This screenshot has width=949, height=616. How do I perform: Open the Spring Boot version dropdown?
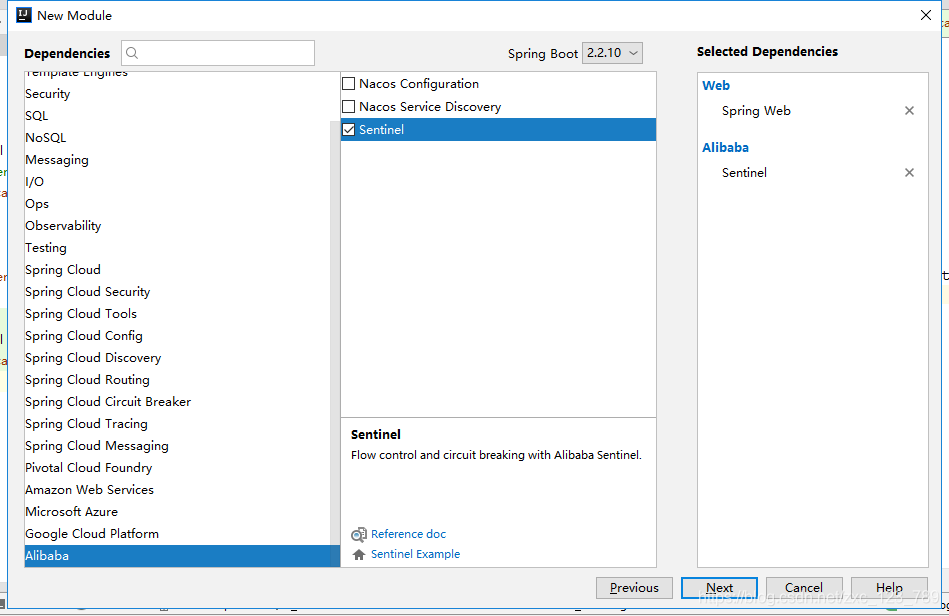(612, 53)
